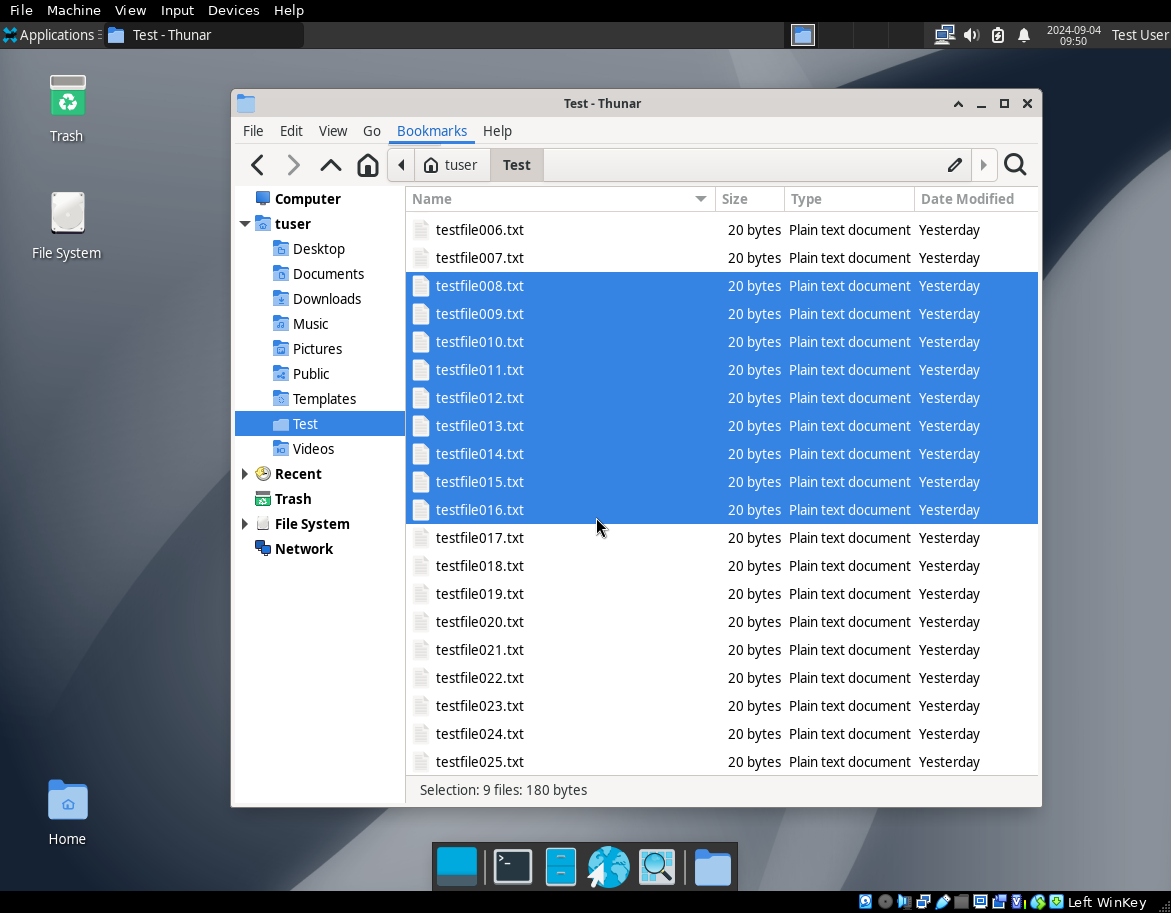Open the file cabinet icon in dock
This screenshot has width=1171, height=913.
(560, 867)
